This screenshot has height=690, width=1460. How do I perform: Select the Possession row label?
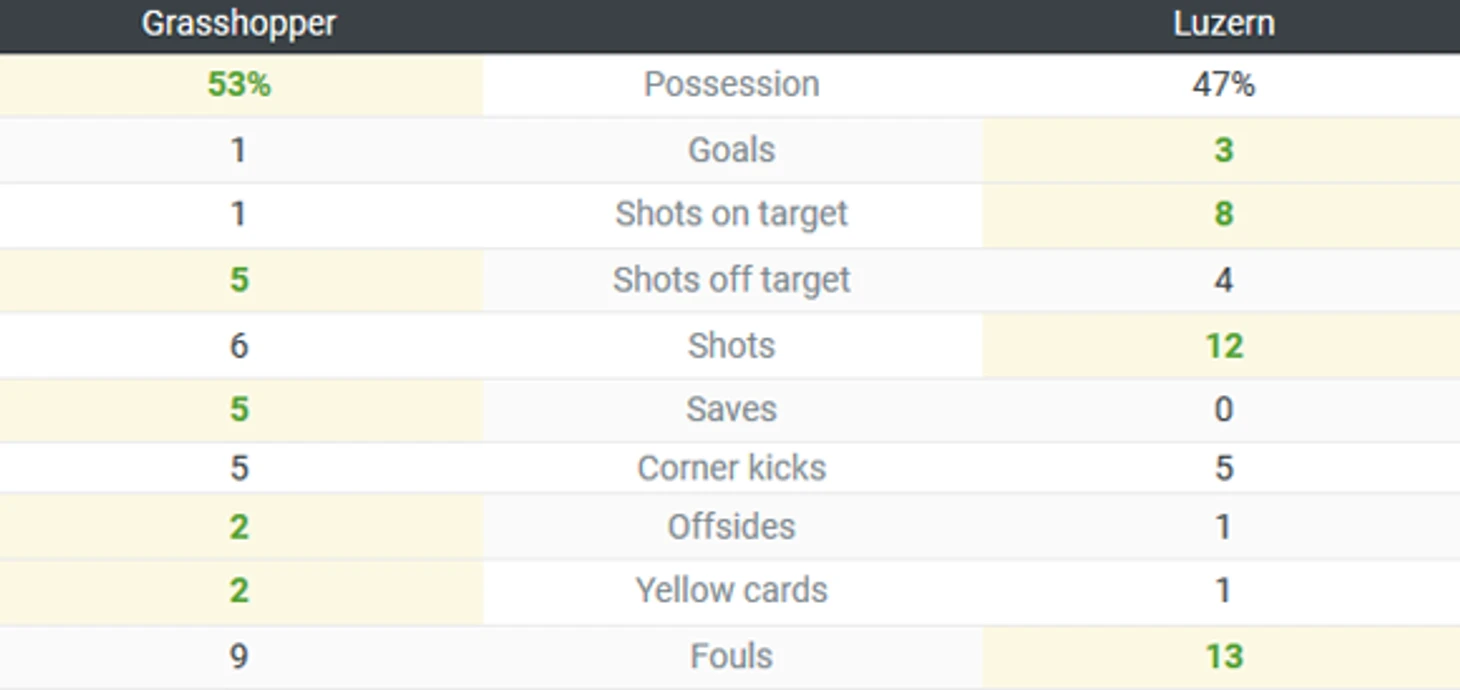point(731,84)
